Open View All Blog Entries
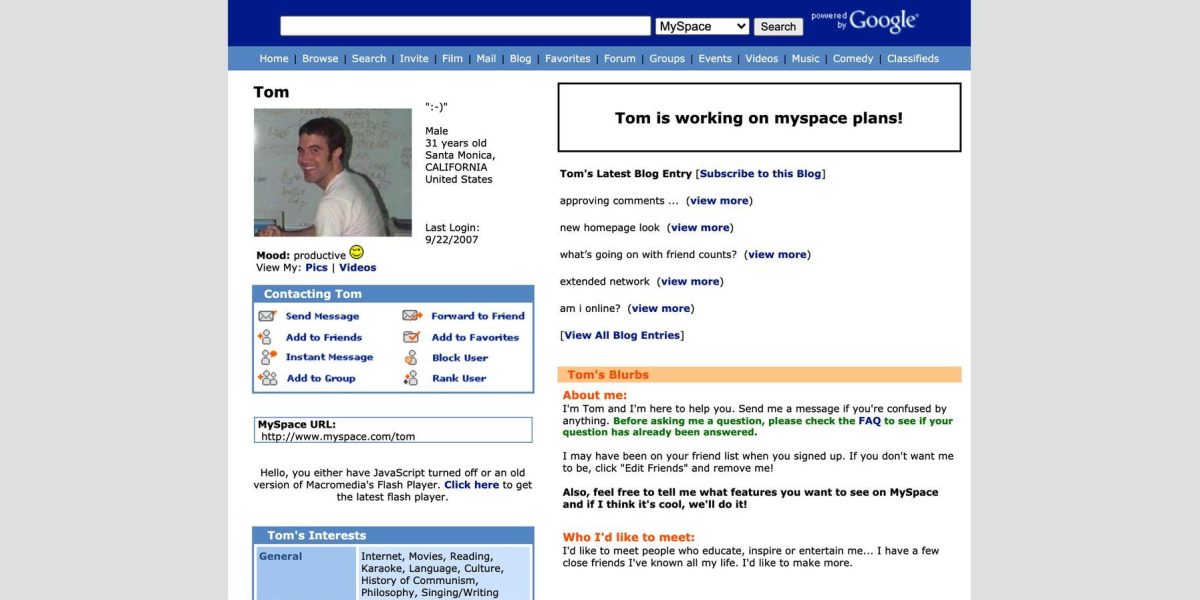1200x600 pixels. coord(621,334)
